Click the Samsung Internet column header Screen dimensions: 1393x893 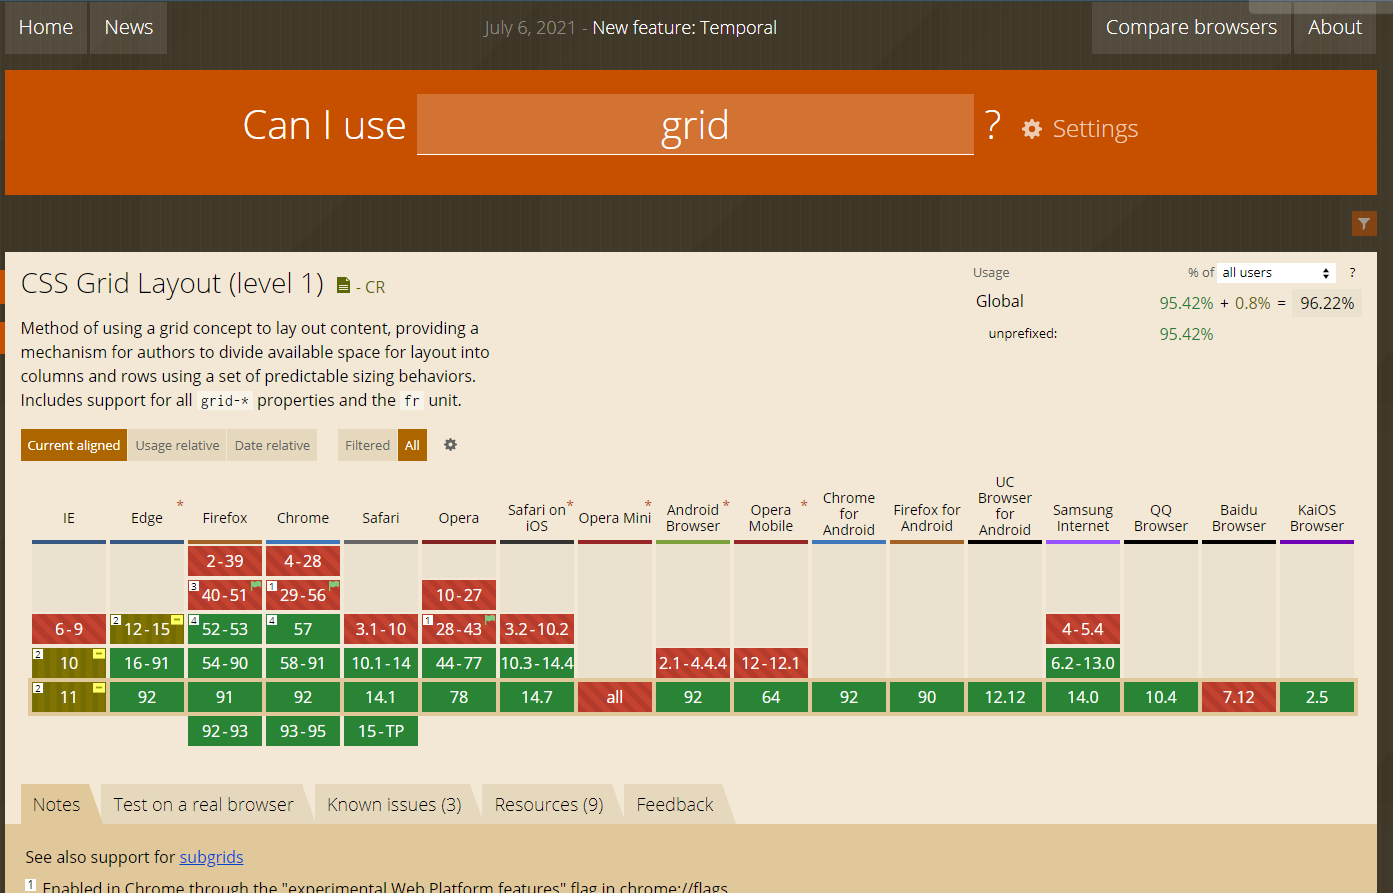(x=1083, y=518)
